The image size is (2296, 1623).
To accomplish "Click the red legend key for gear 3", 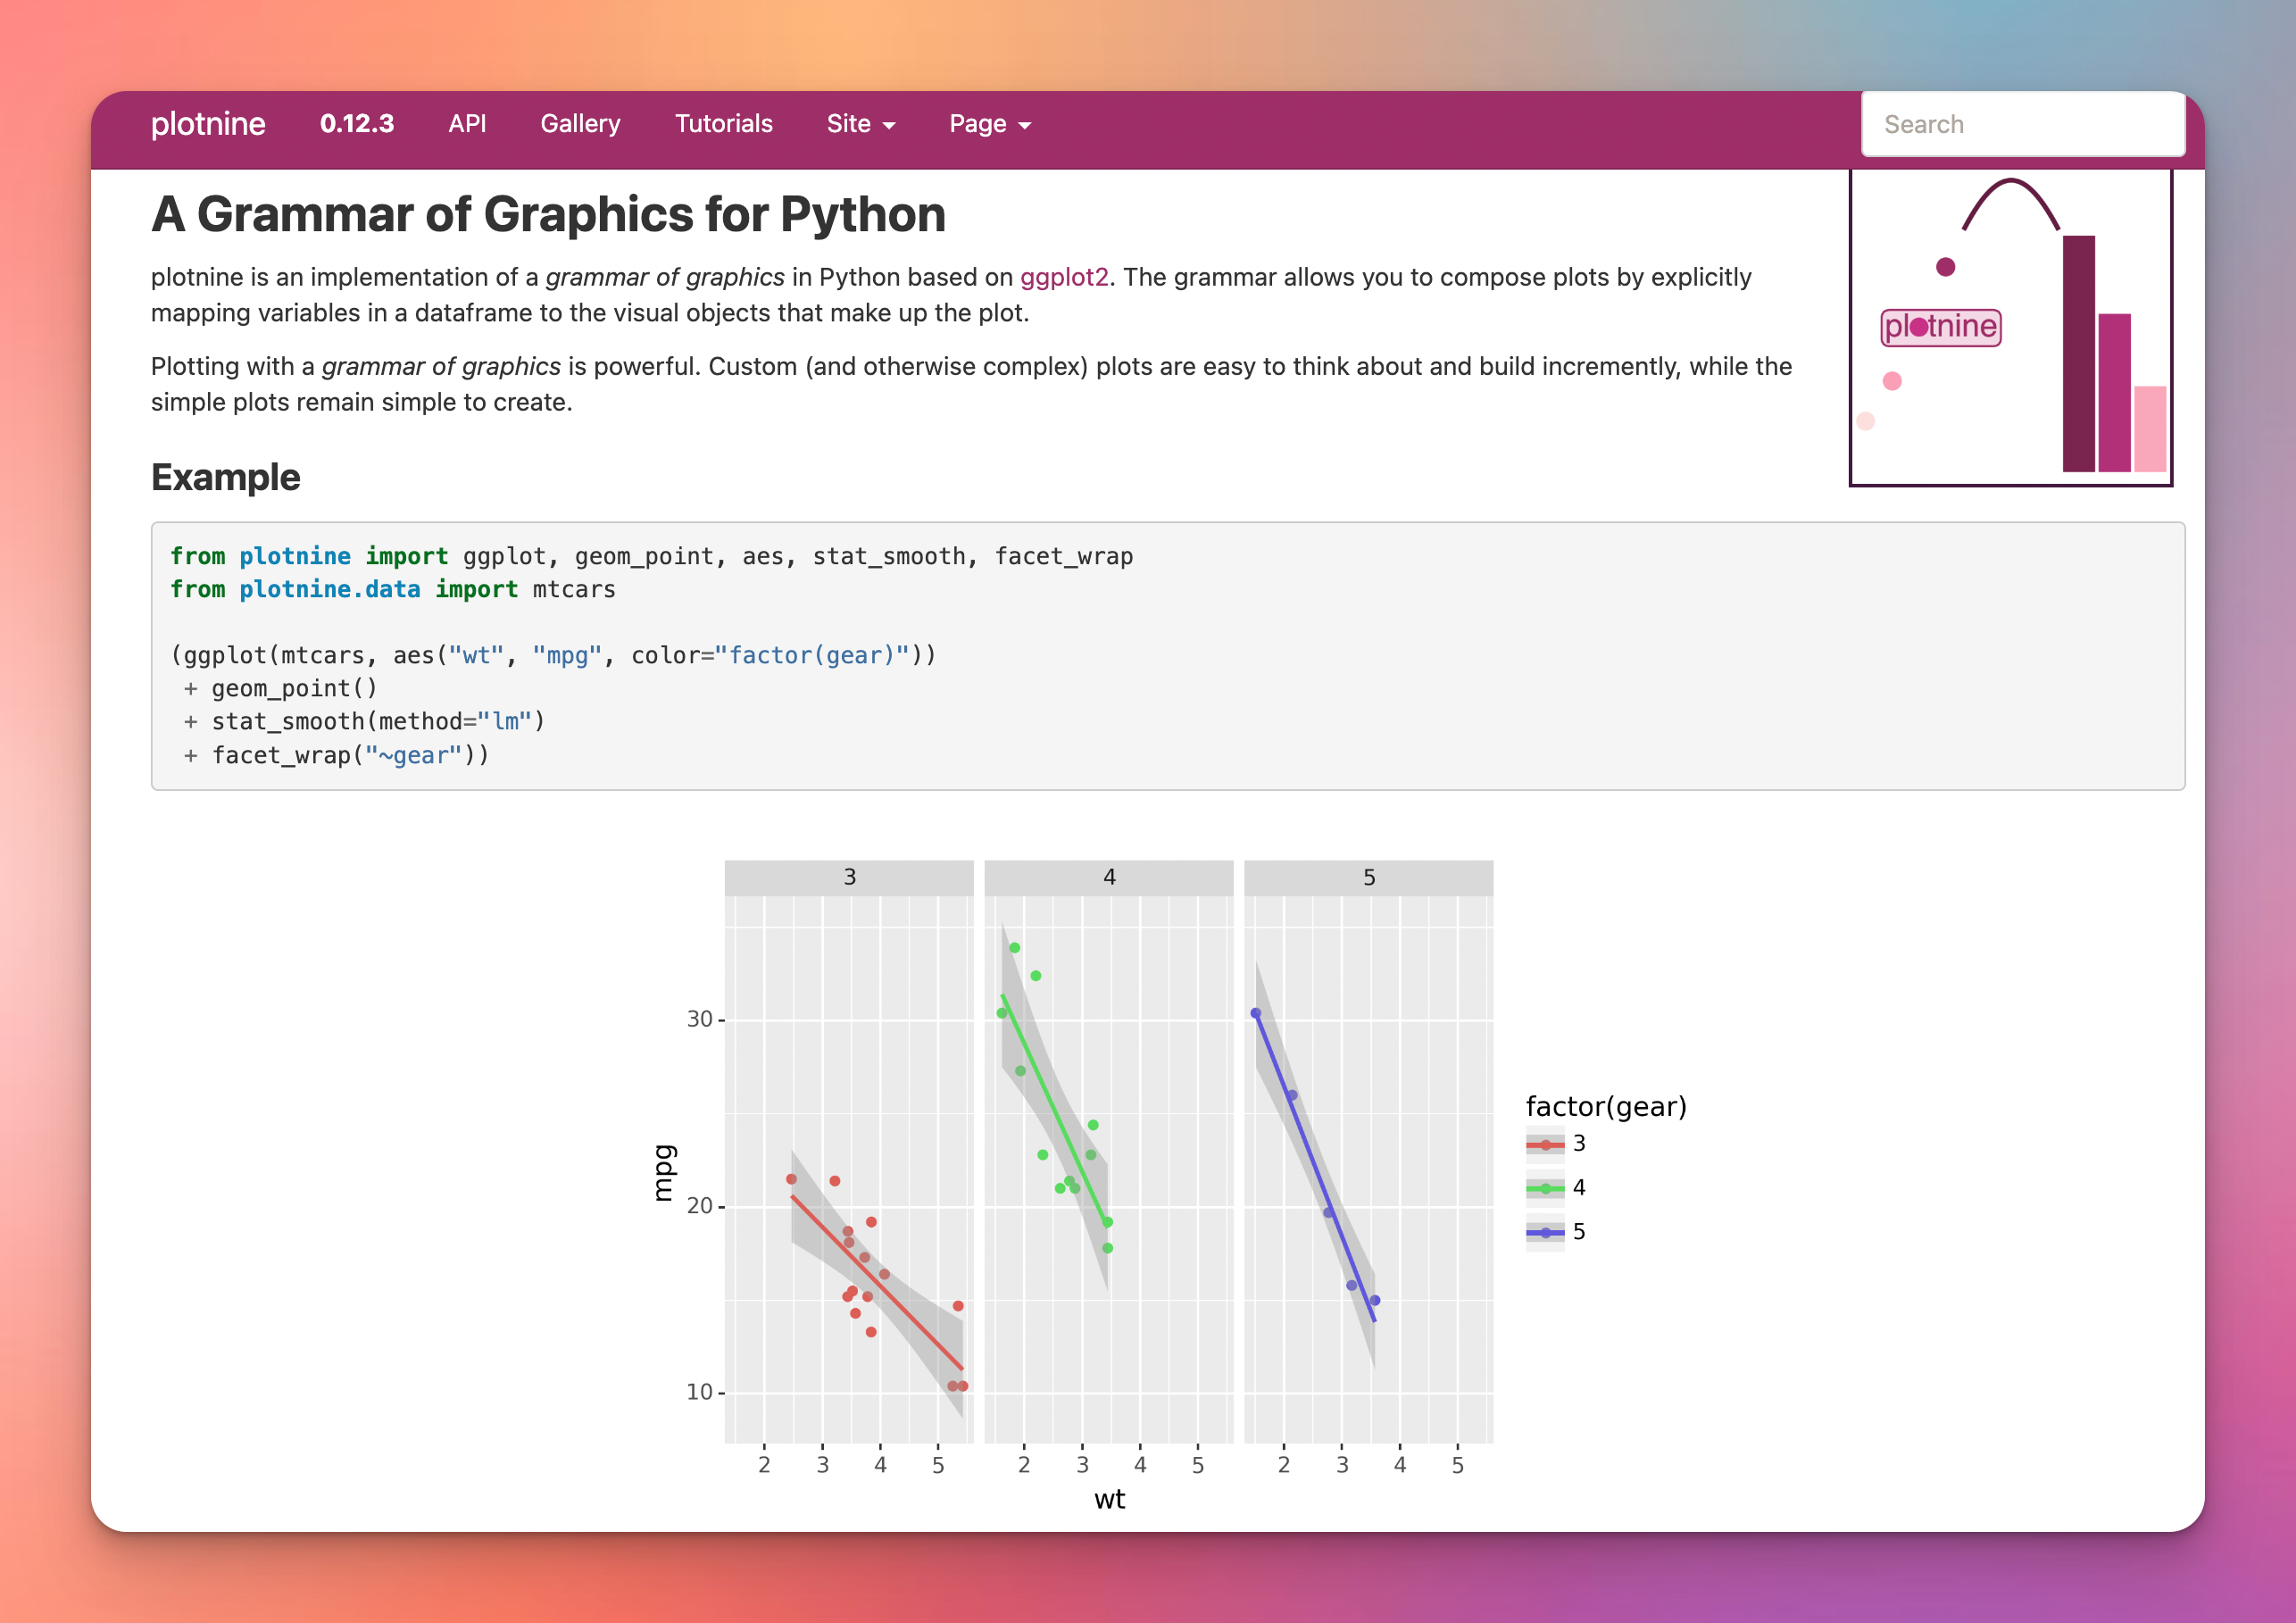I will click(1545, 1144).
